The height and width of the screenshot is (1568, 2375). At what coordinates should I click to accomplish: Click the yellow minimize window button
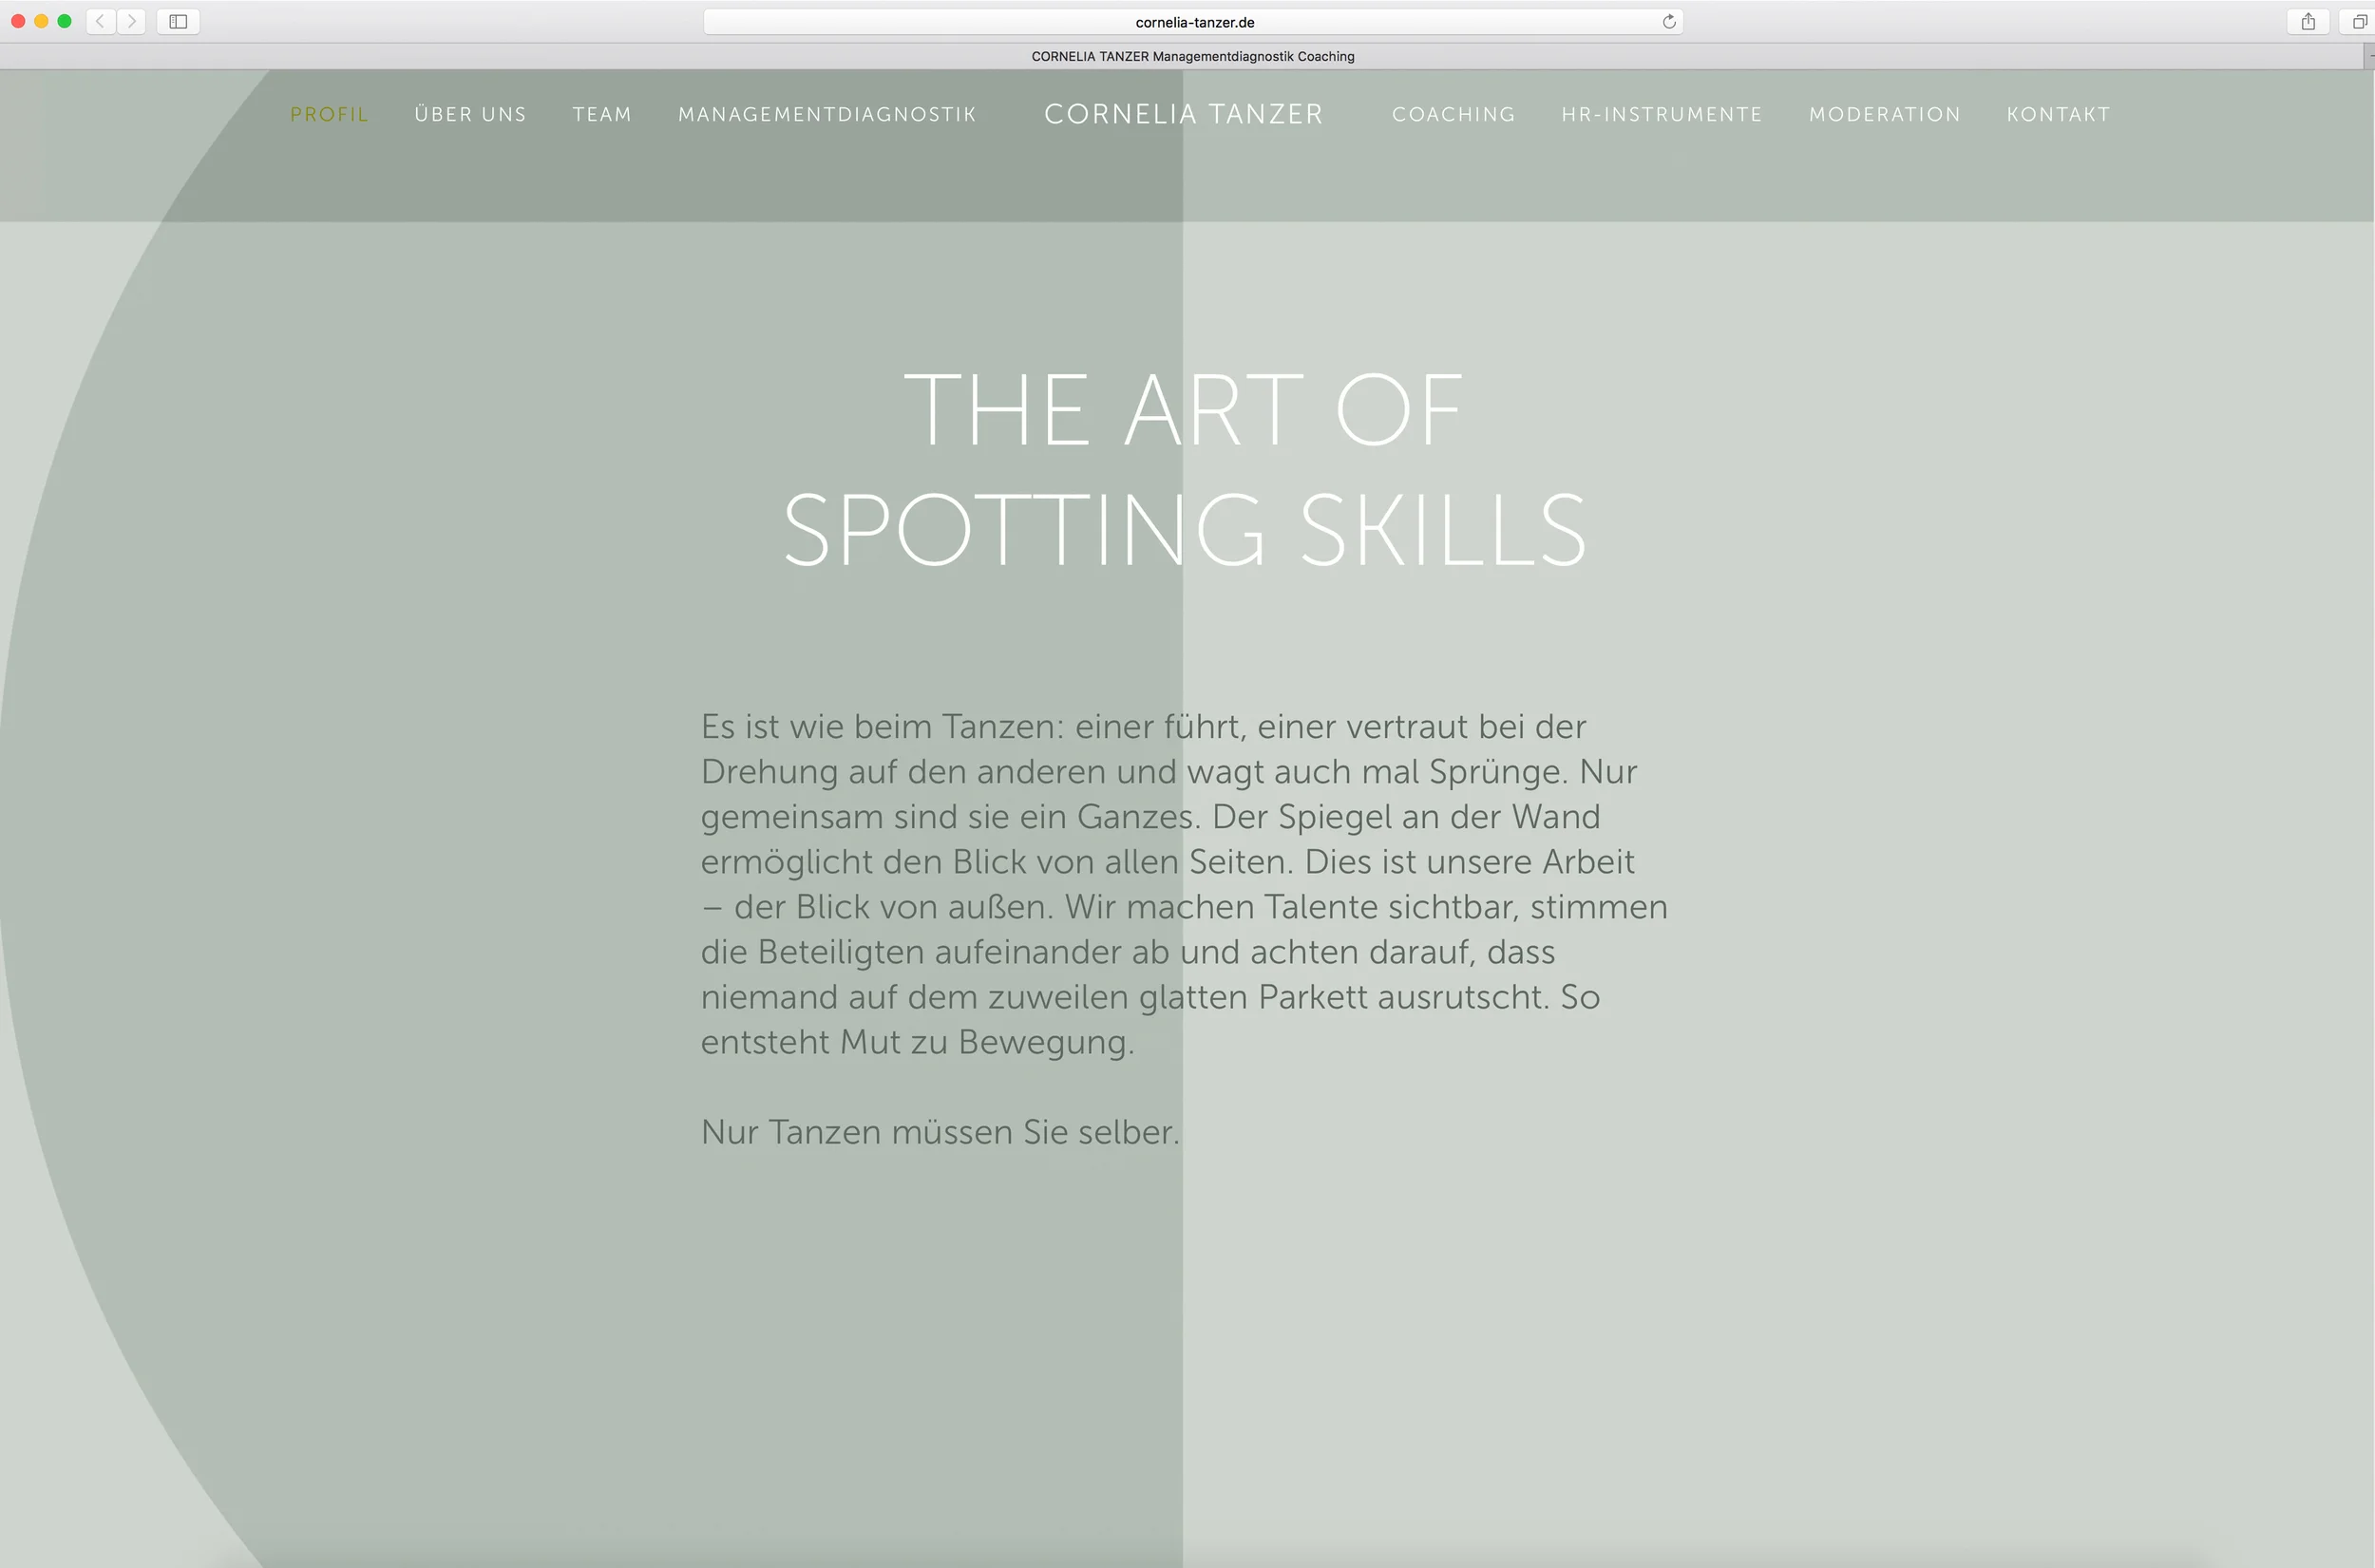(41, 21)
